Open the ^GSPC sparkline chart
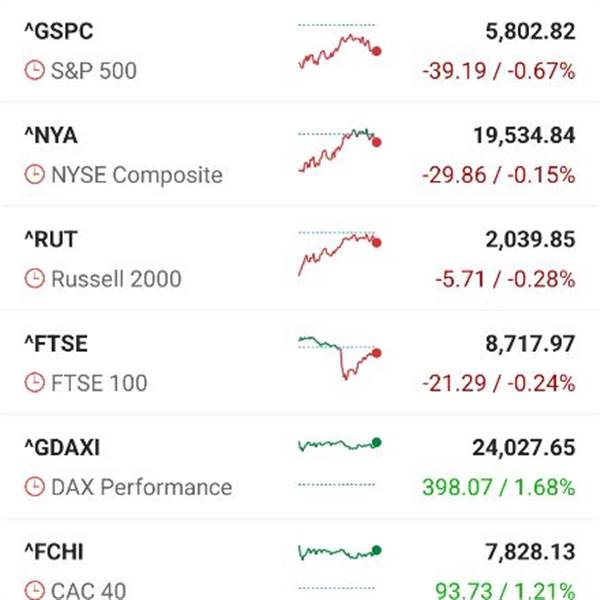This screenshot has height=600, width=600. [340, 47]
